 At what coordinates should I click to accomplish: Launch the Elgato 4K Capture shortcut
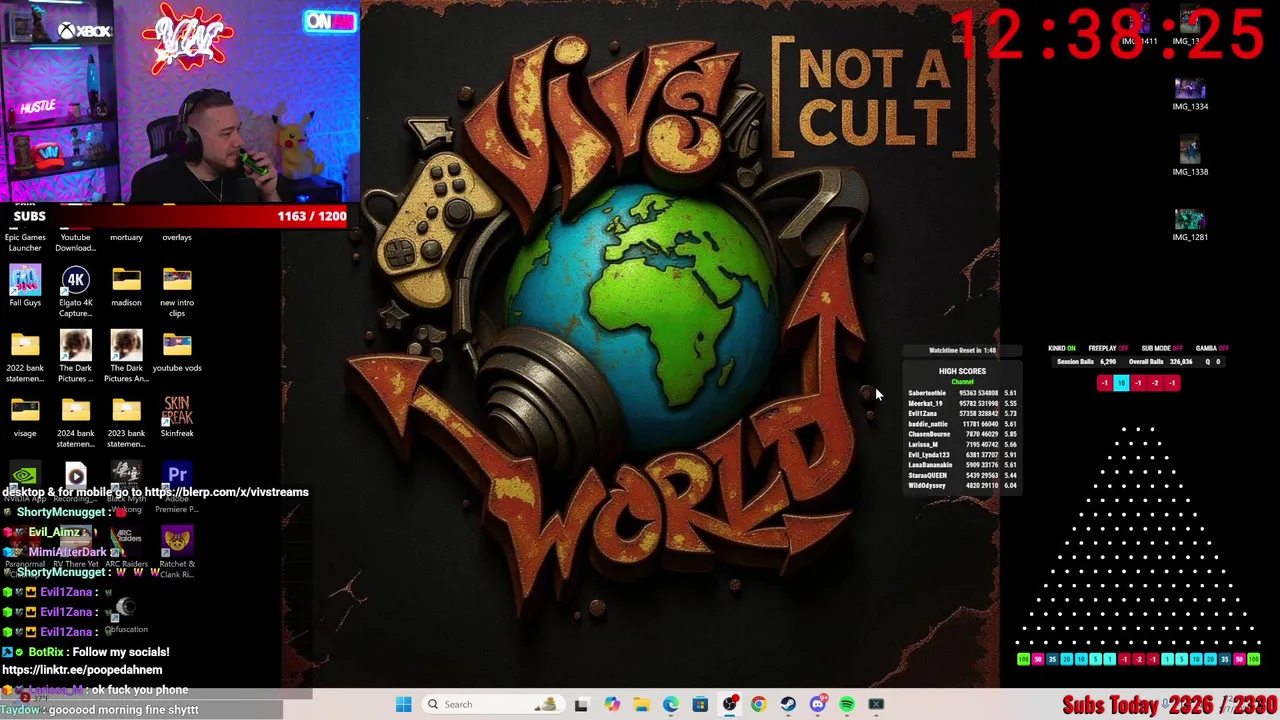(x=75, y=290)
